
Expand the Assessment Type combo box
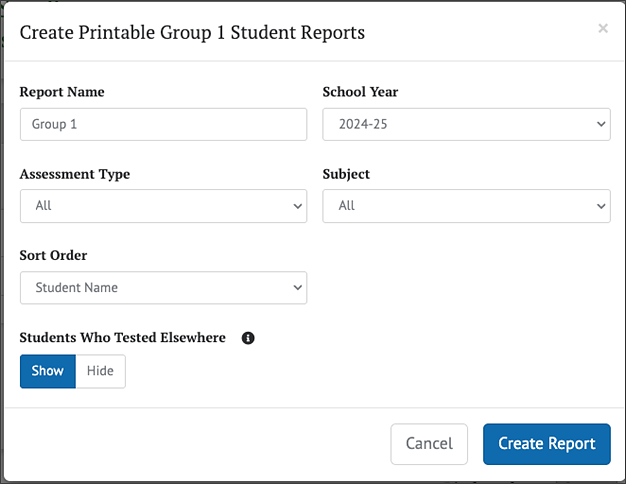[x=163, y=206]
